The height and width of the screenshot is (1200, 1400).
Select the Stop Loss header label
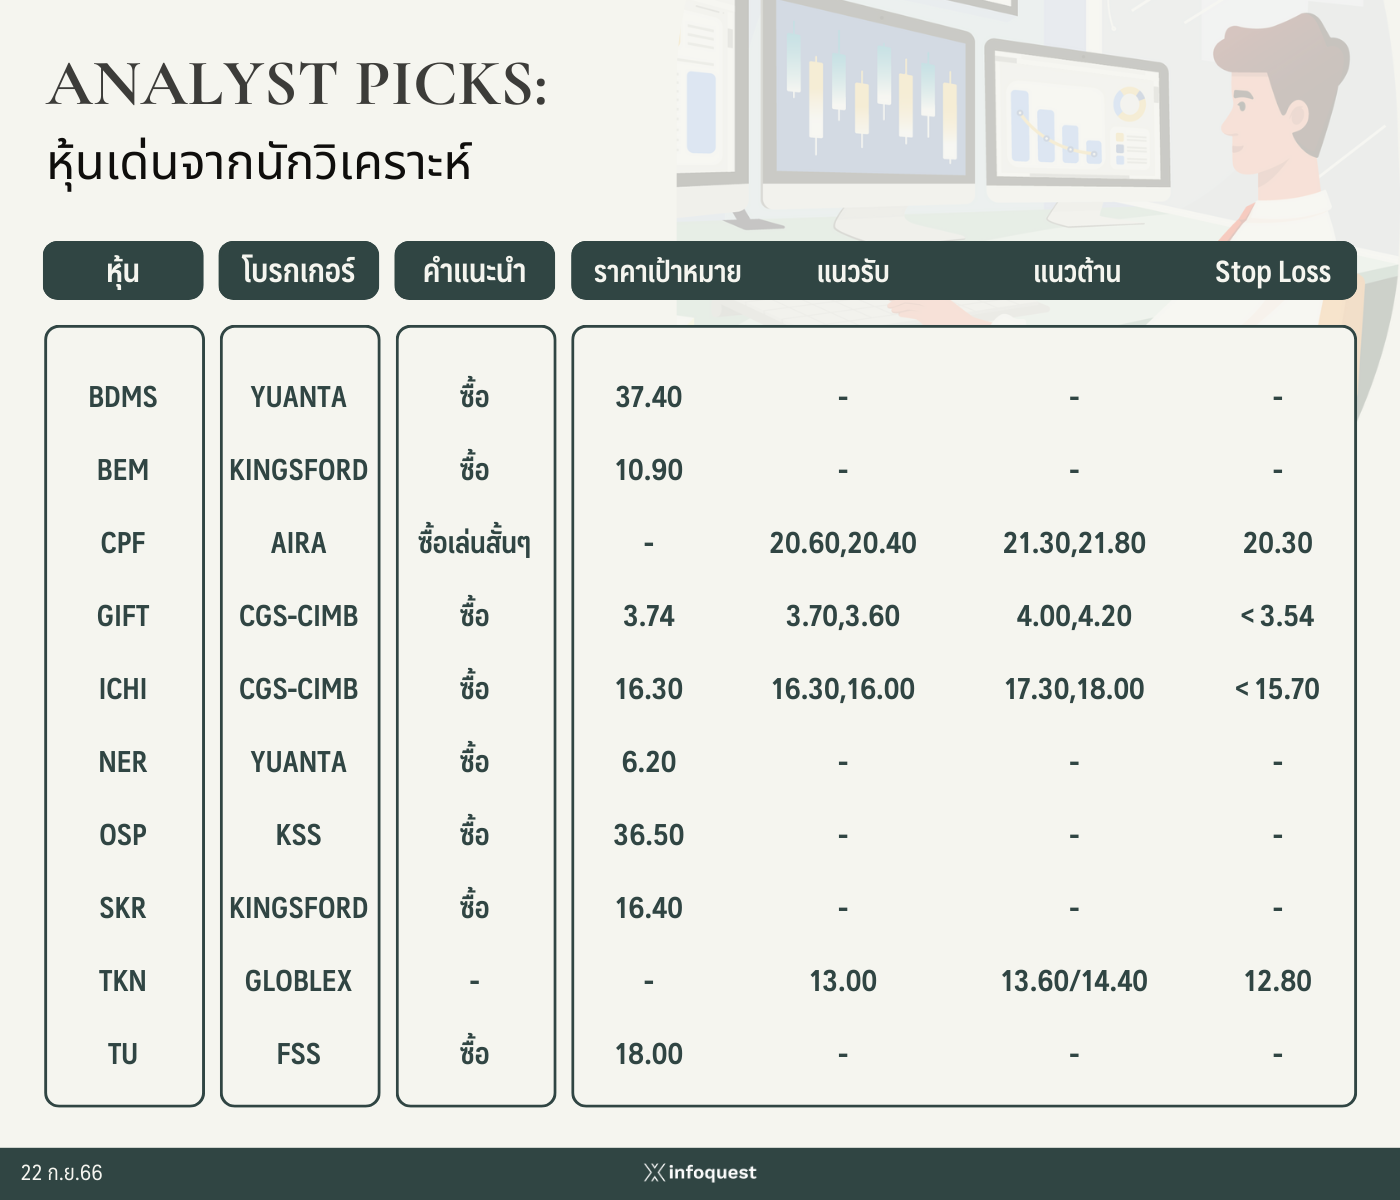(1272, 272)
